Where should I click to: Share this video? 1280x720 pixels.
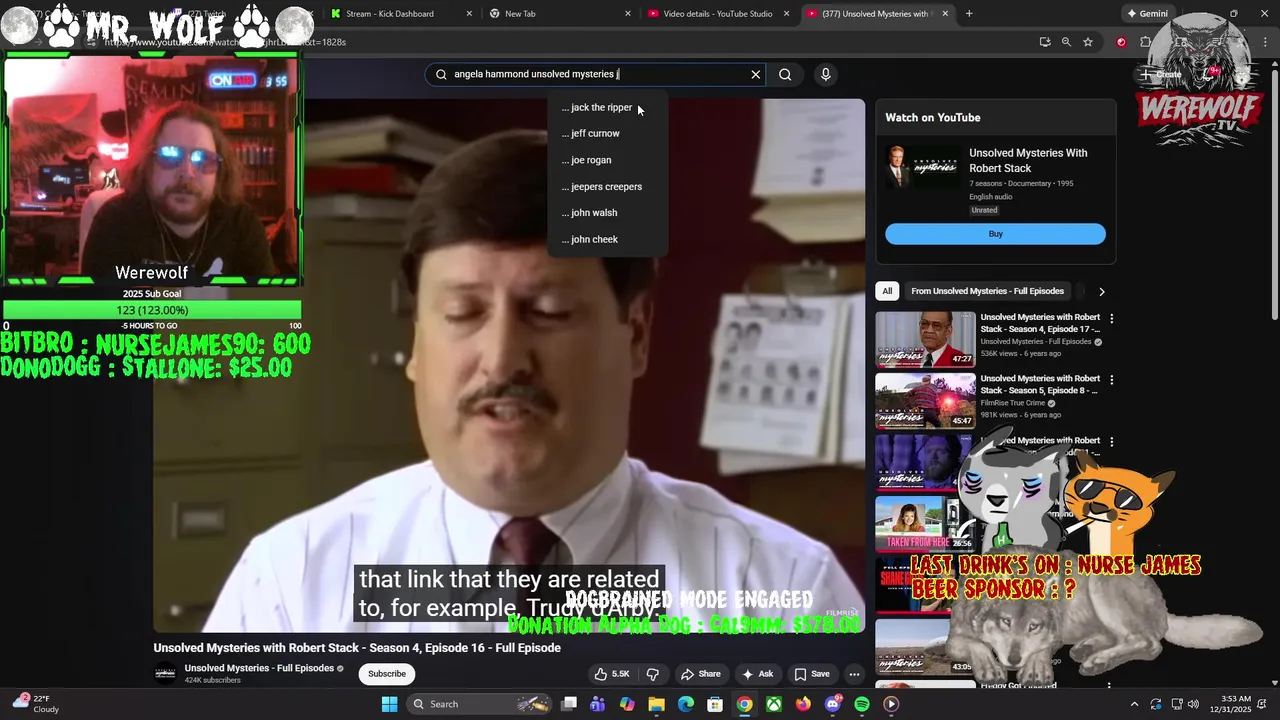(700, 674)
